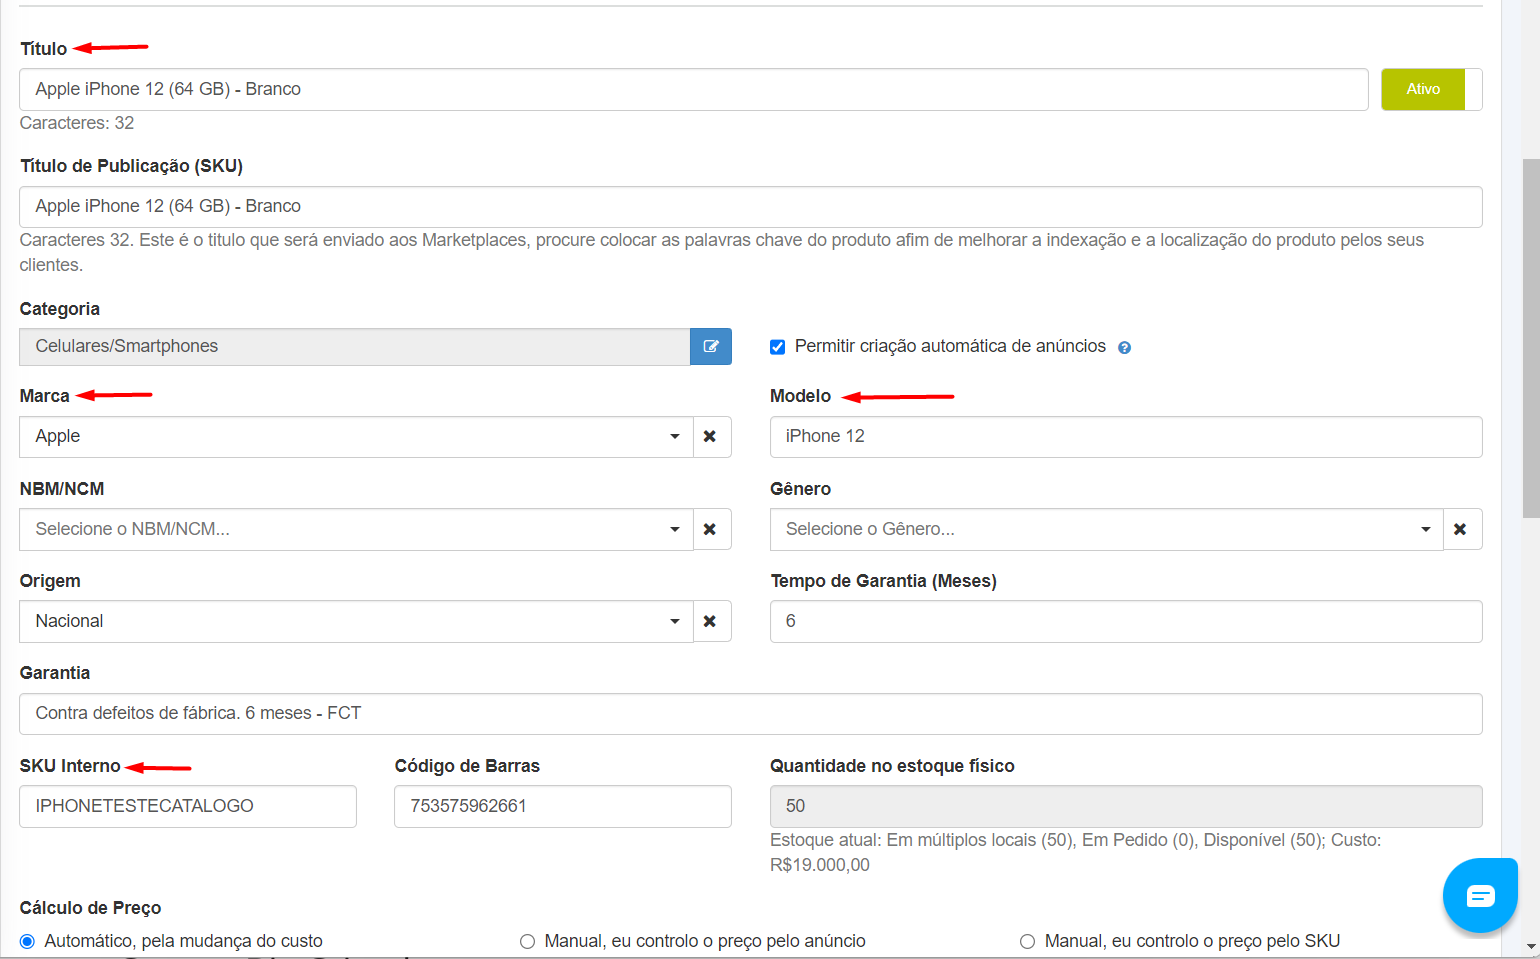Clear the Origem selection with X
This screenshot has height=959, width=1540.
point(710,621)
